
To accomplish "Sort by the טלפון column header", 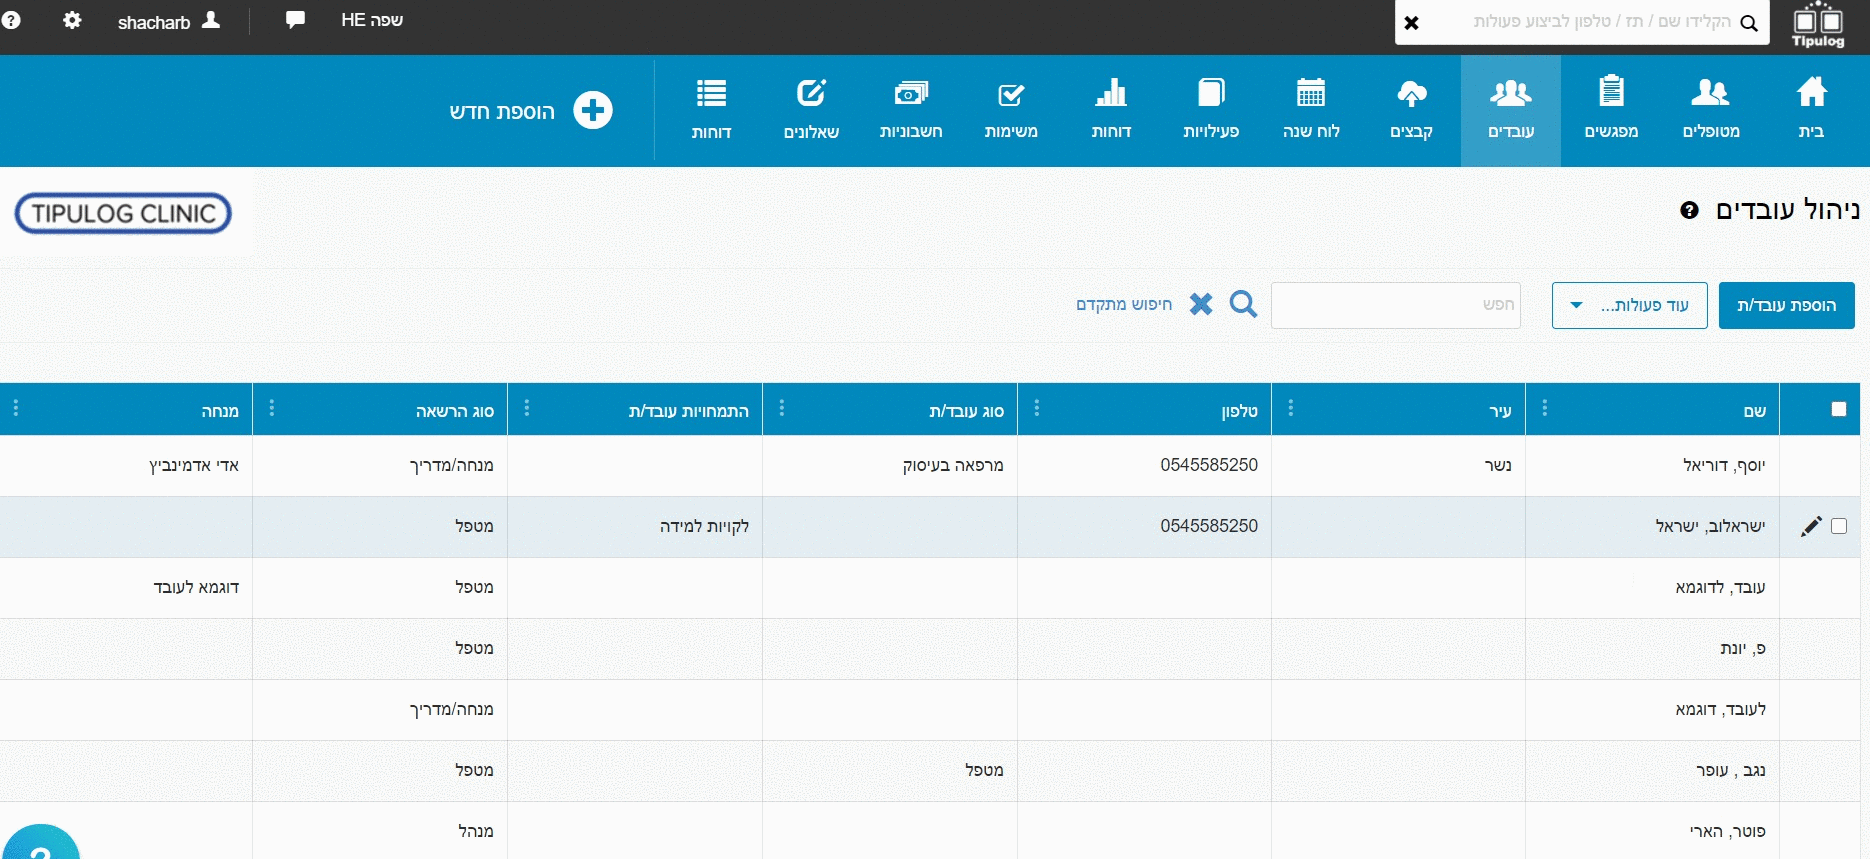I will click(1239, 411).
